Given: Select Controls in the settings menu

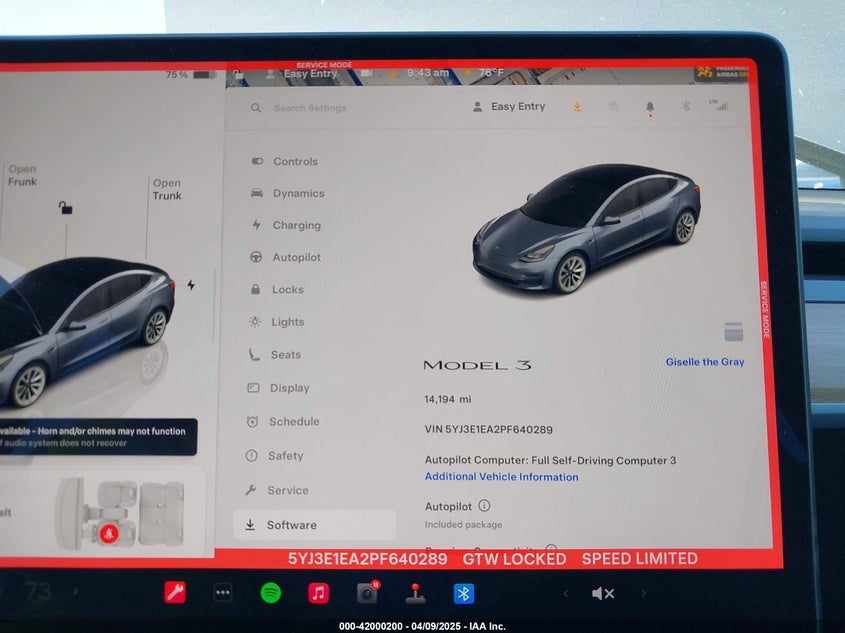Looking at the screenshot, I should 295,161.
